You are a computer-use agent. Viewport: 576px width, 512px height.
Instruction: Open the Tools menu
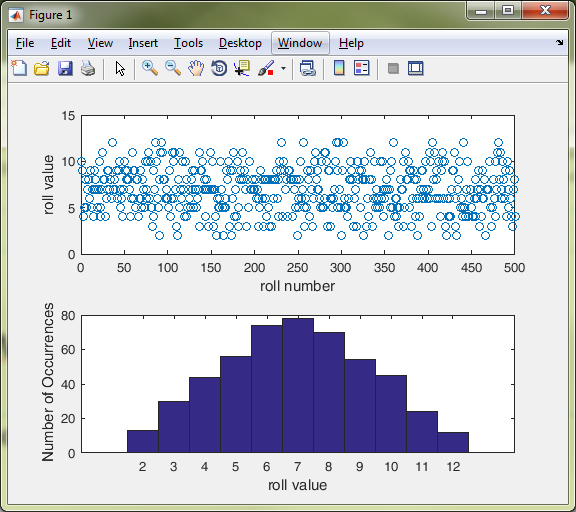click(x=188, y=43)
